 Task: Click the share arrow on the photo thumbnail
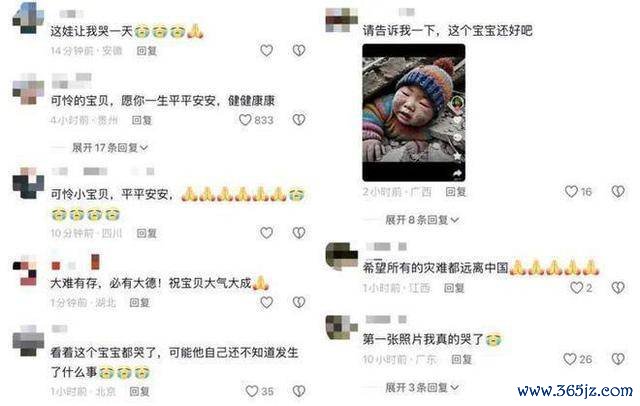point(457,173)
